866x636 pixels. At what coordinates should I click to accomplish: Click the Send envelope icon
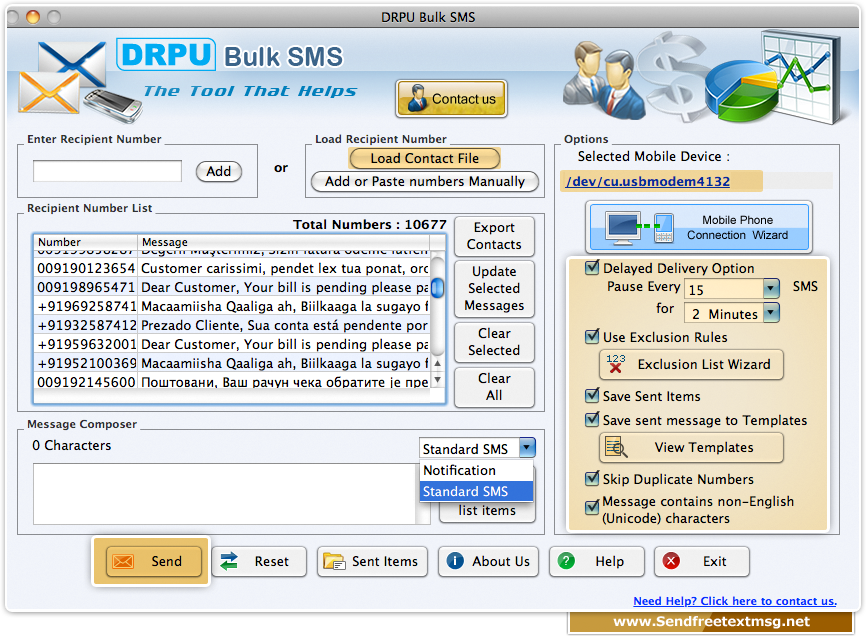point(123,561)
